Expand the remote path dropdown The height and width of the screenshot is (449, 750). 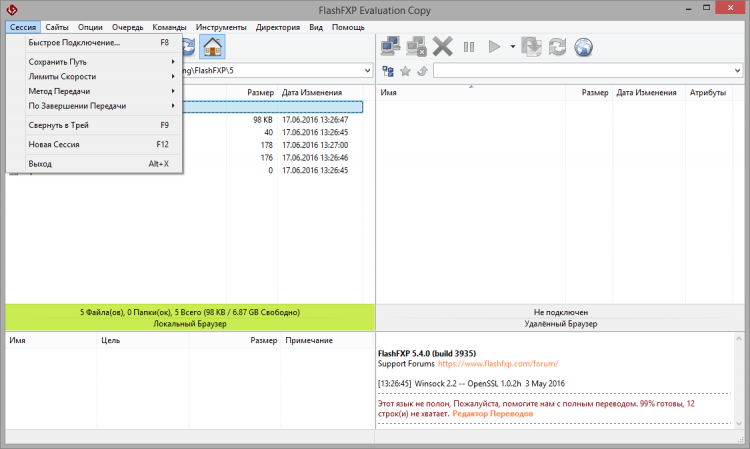[x=737, y=70]
